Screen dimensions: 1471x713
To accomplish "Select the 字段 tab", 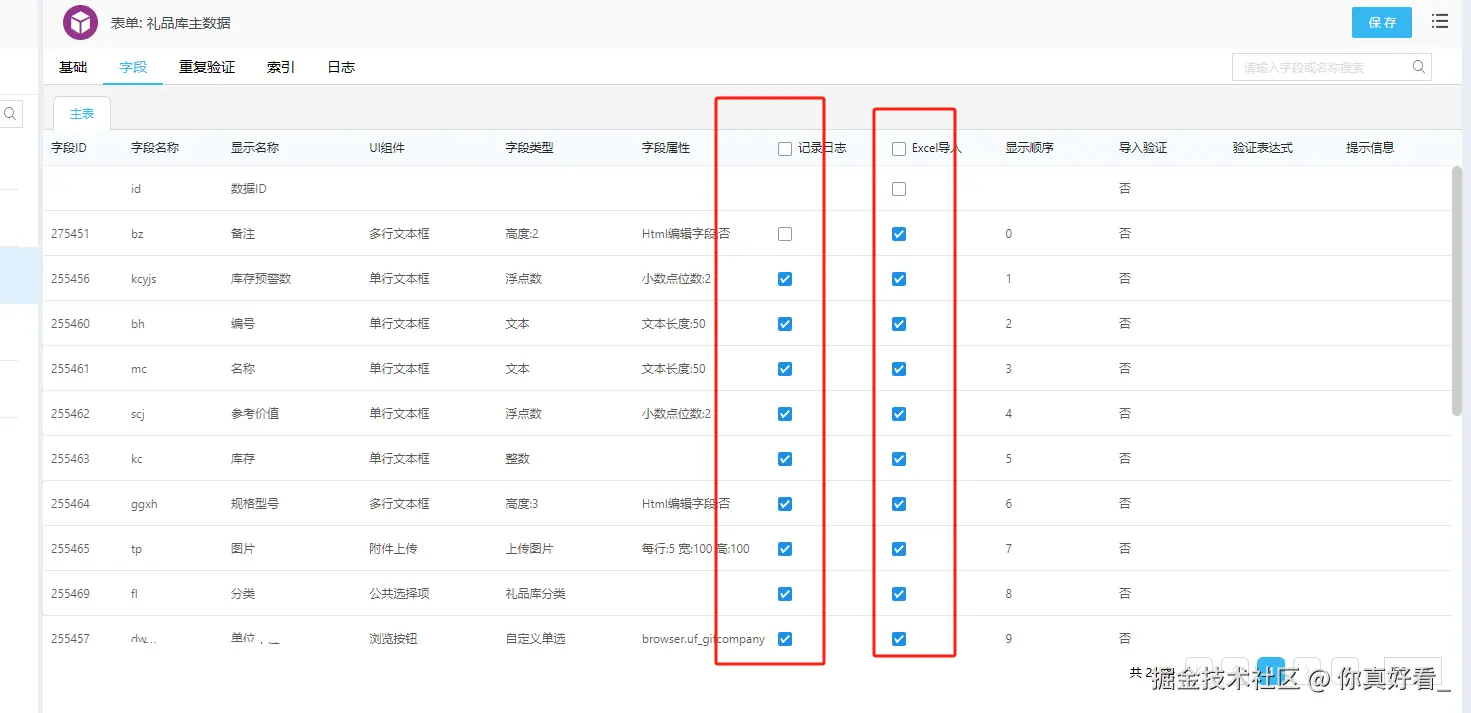I will (x=133, y=67).
